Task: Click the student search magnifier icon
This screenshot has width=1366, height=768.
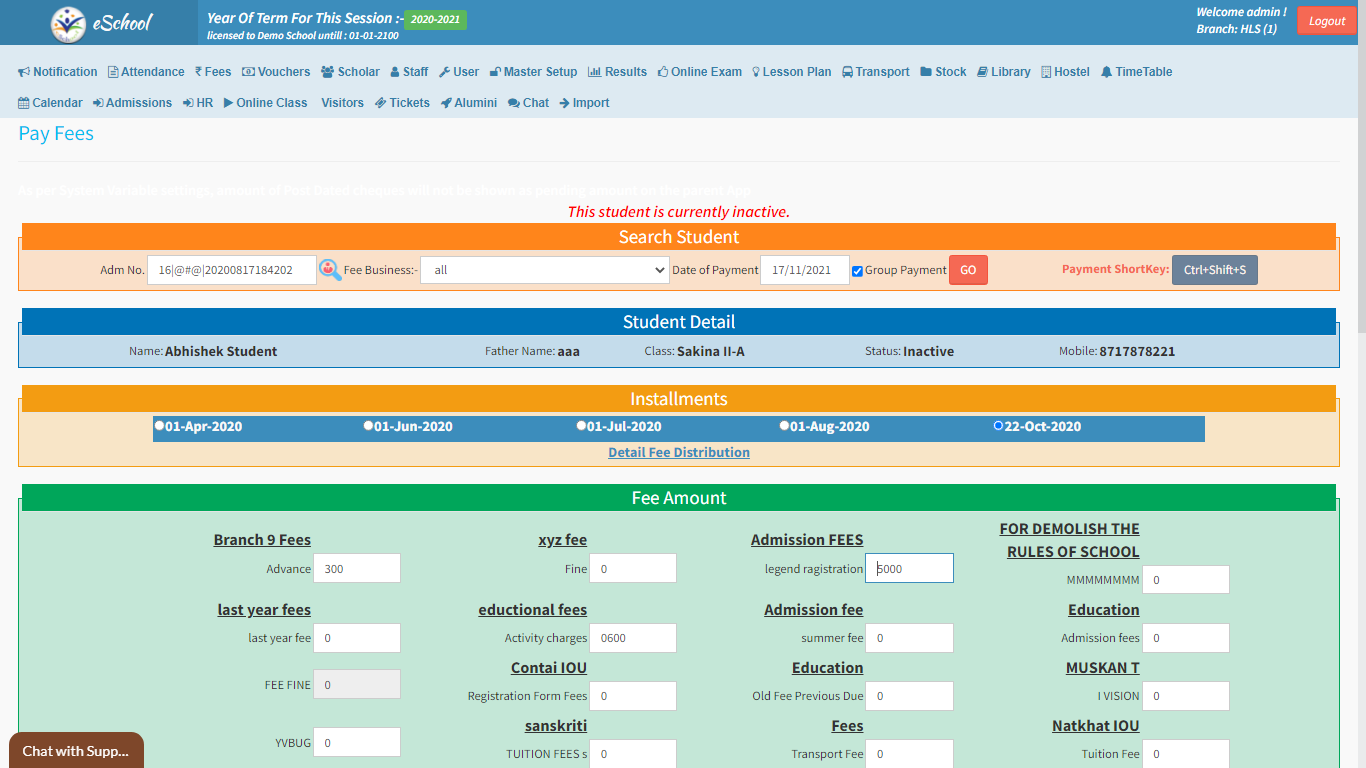Action: coord(330,270)
